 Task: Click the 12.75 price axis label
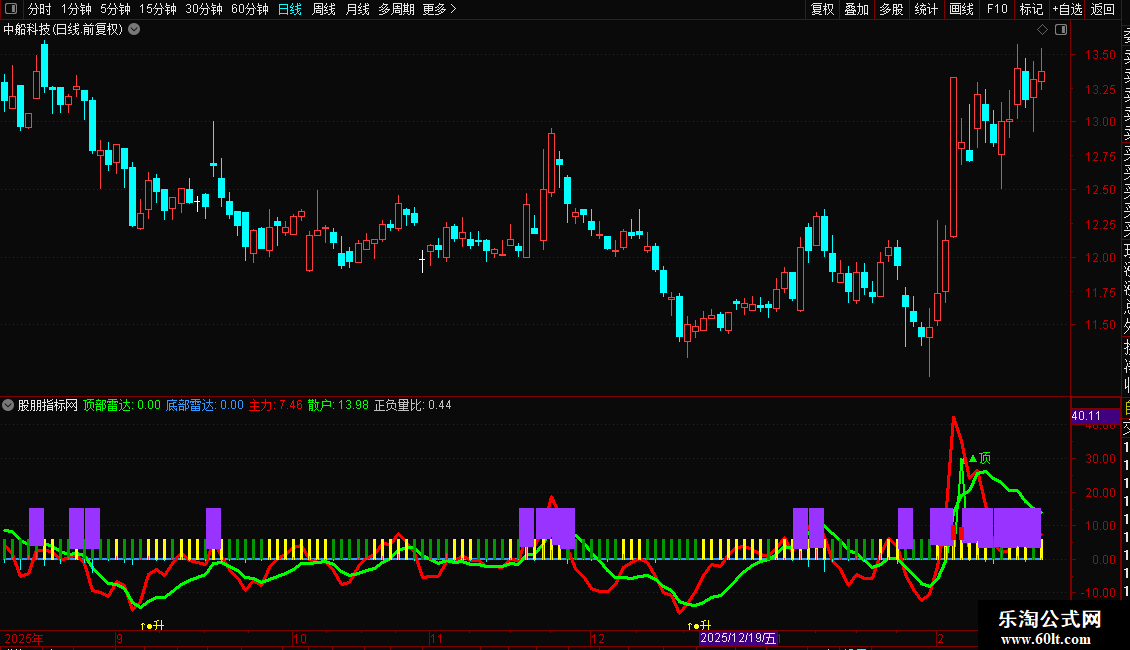pyautogui.click(x=1100, y=157)
